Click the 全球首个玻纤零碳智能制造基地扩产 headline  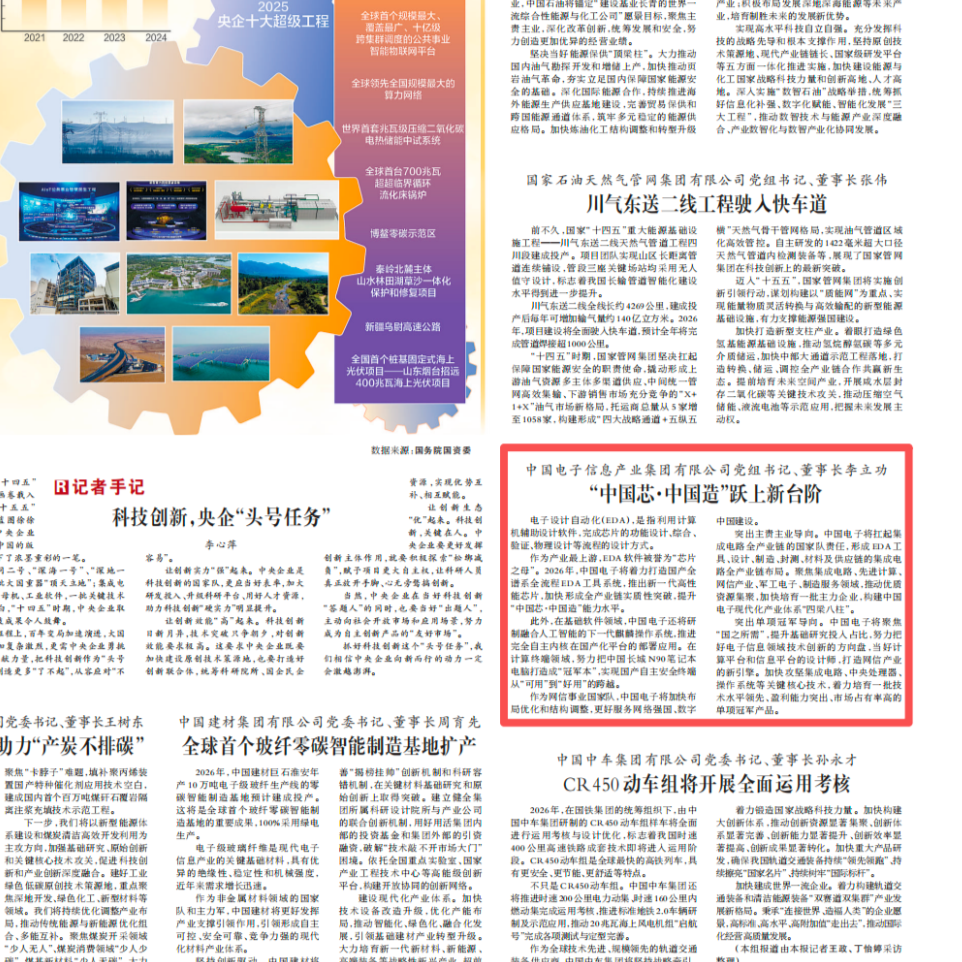click(x=330, y=745)
